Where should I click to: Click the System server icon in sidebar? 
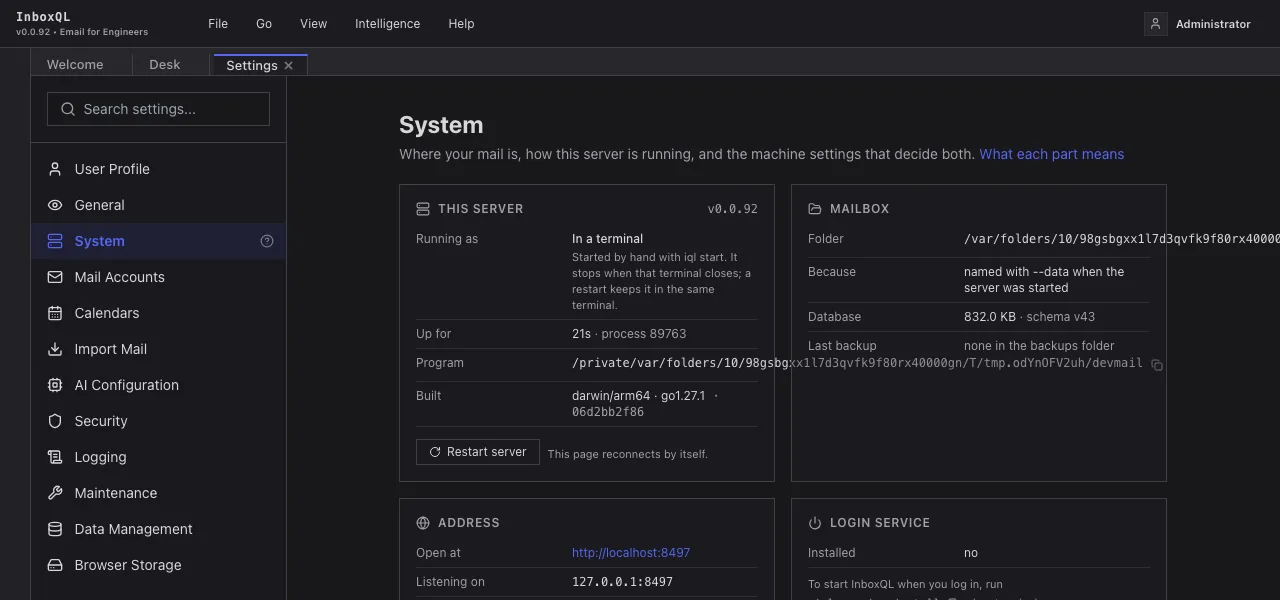[x=55, y=241]
